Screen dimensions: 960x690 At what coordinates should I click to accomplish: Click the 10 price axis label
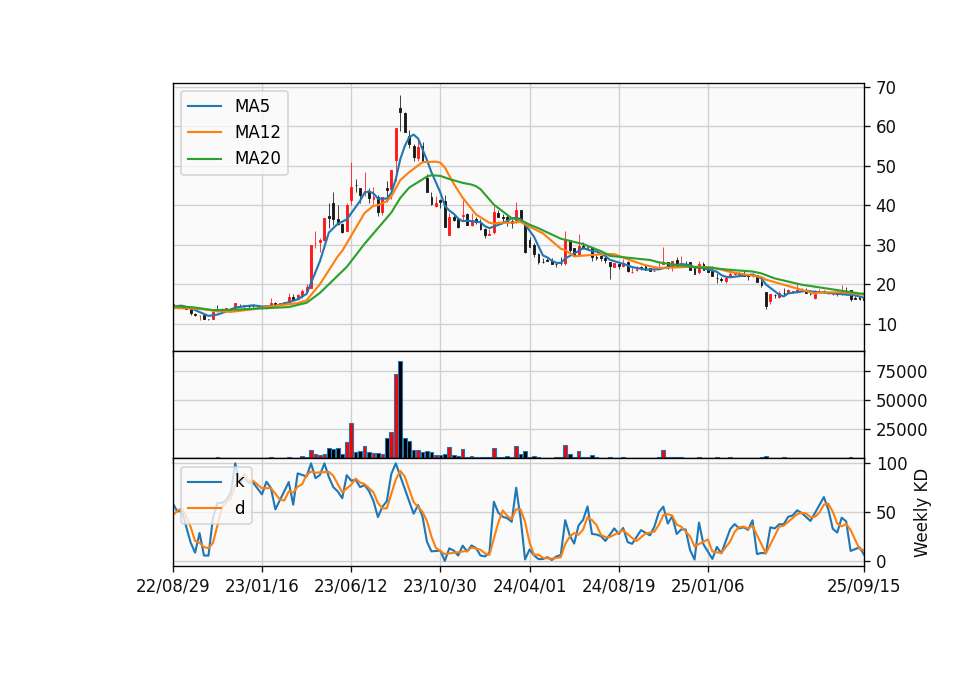point(886,324)
